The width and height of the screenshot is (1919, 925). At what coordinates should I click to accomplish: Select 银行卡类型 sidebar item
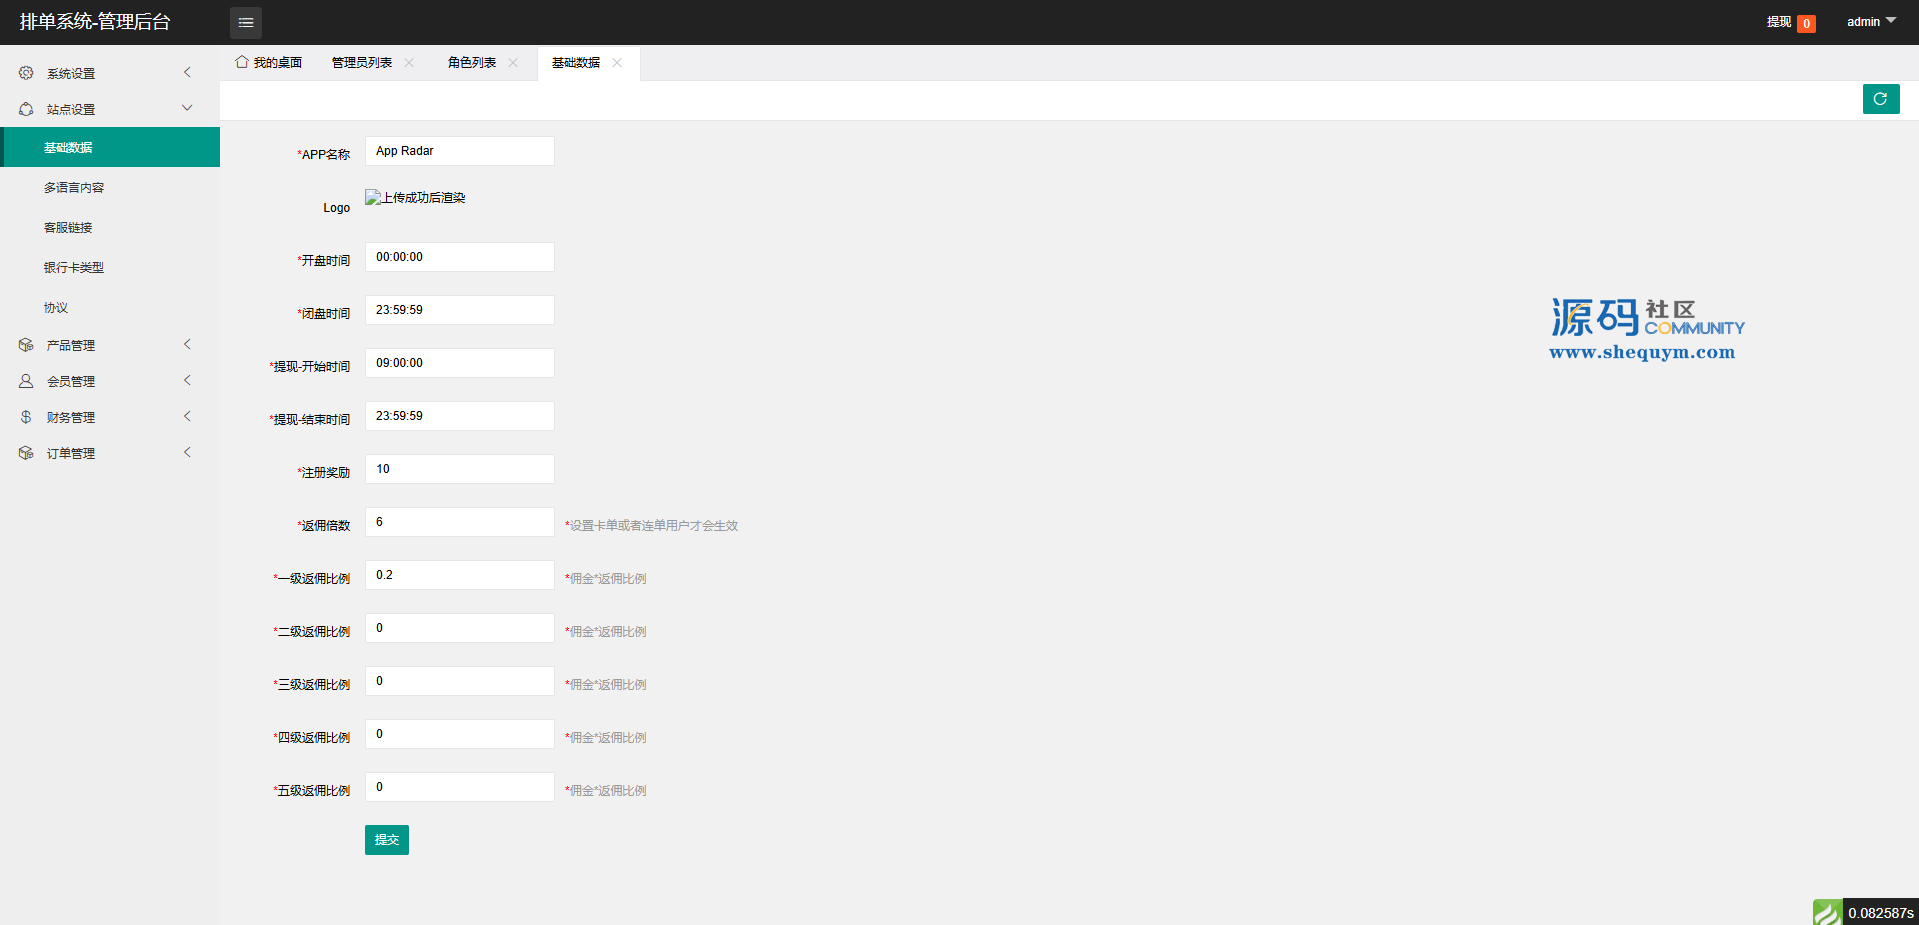pos(74,268)
